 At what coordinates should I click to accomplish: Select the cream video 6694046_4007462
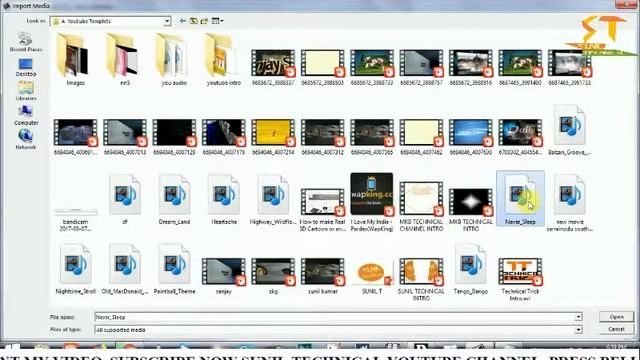coord(421,137)
